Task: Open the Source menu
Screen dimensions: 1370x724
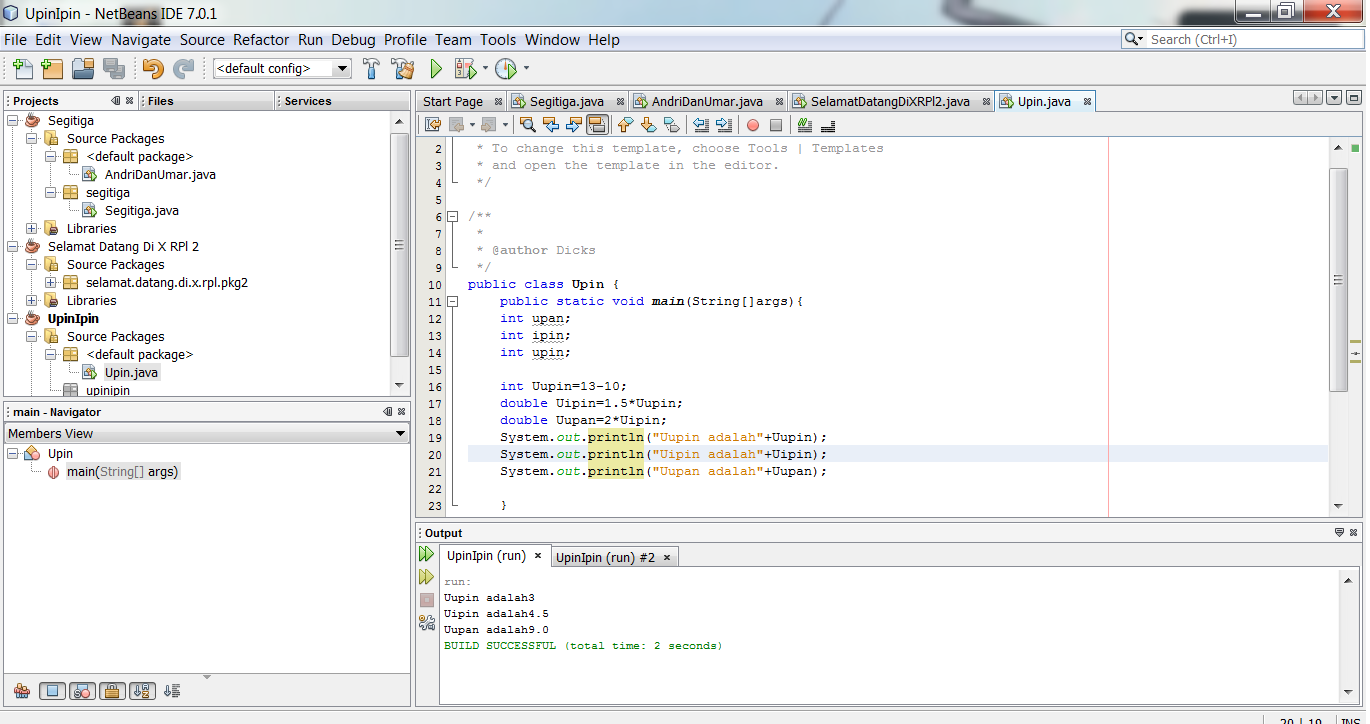Action: click(x=202, y=40)
